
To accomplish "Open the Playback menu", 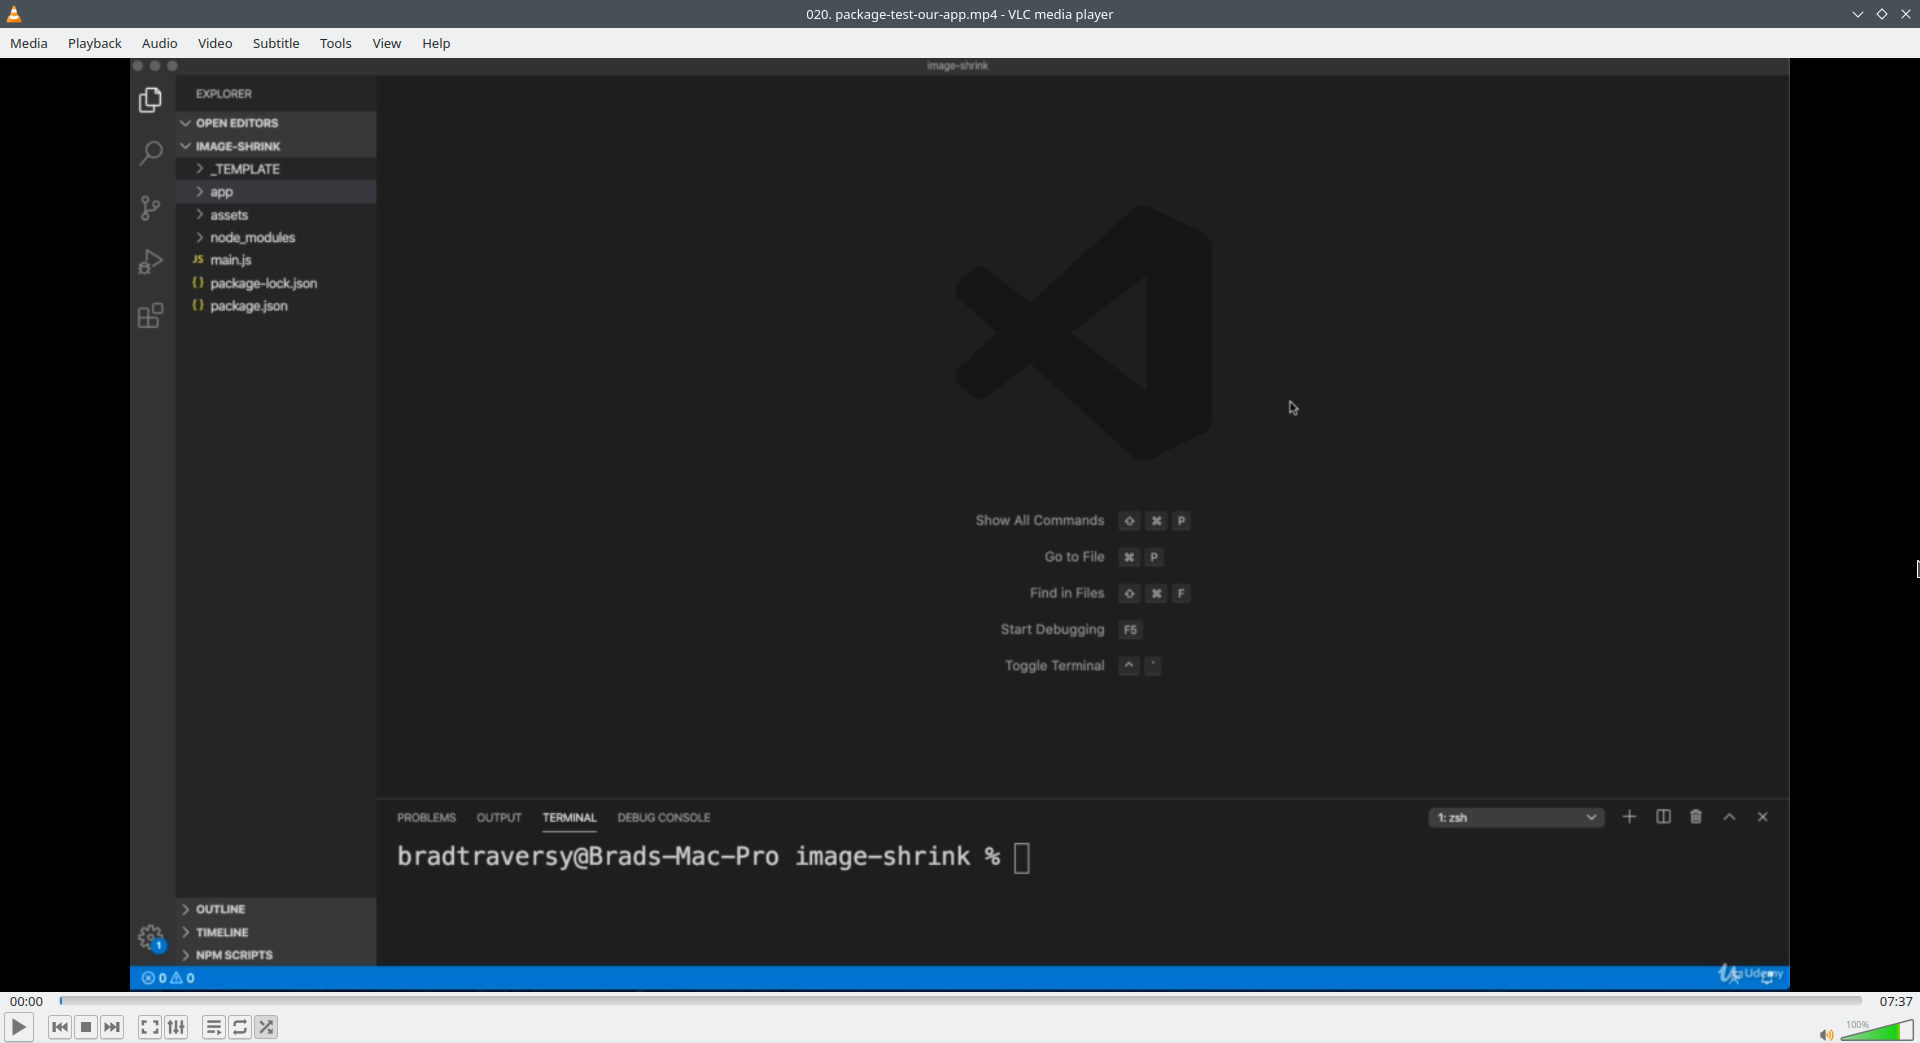I will click(x=94, y=43).
